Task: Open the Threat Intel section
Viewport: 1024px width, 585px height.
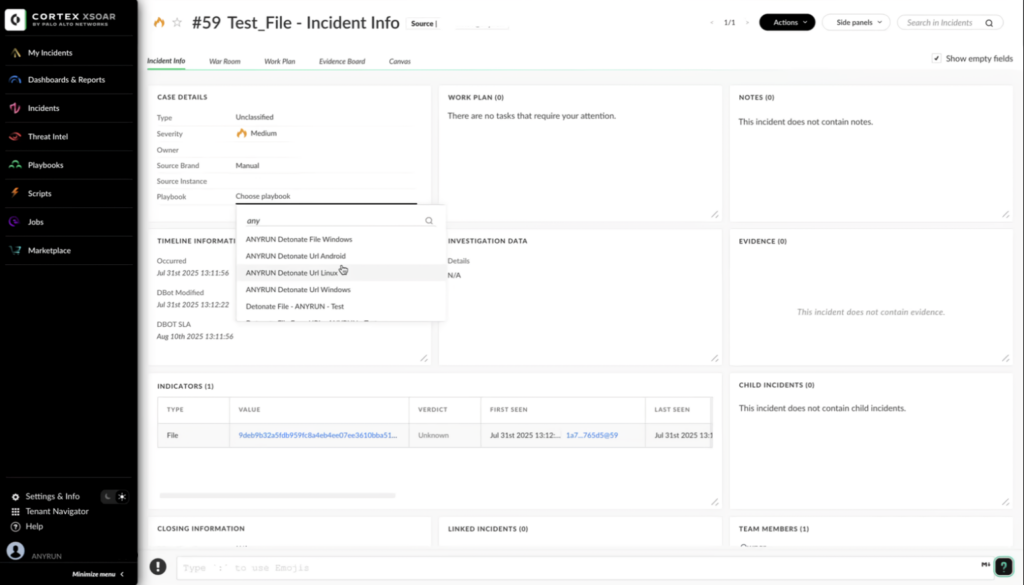Action: pyautogui.click(x=50, y=136)
